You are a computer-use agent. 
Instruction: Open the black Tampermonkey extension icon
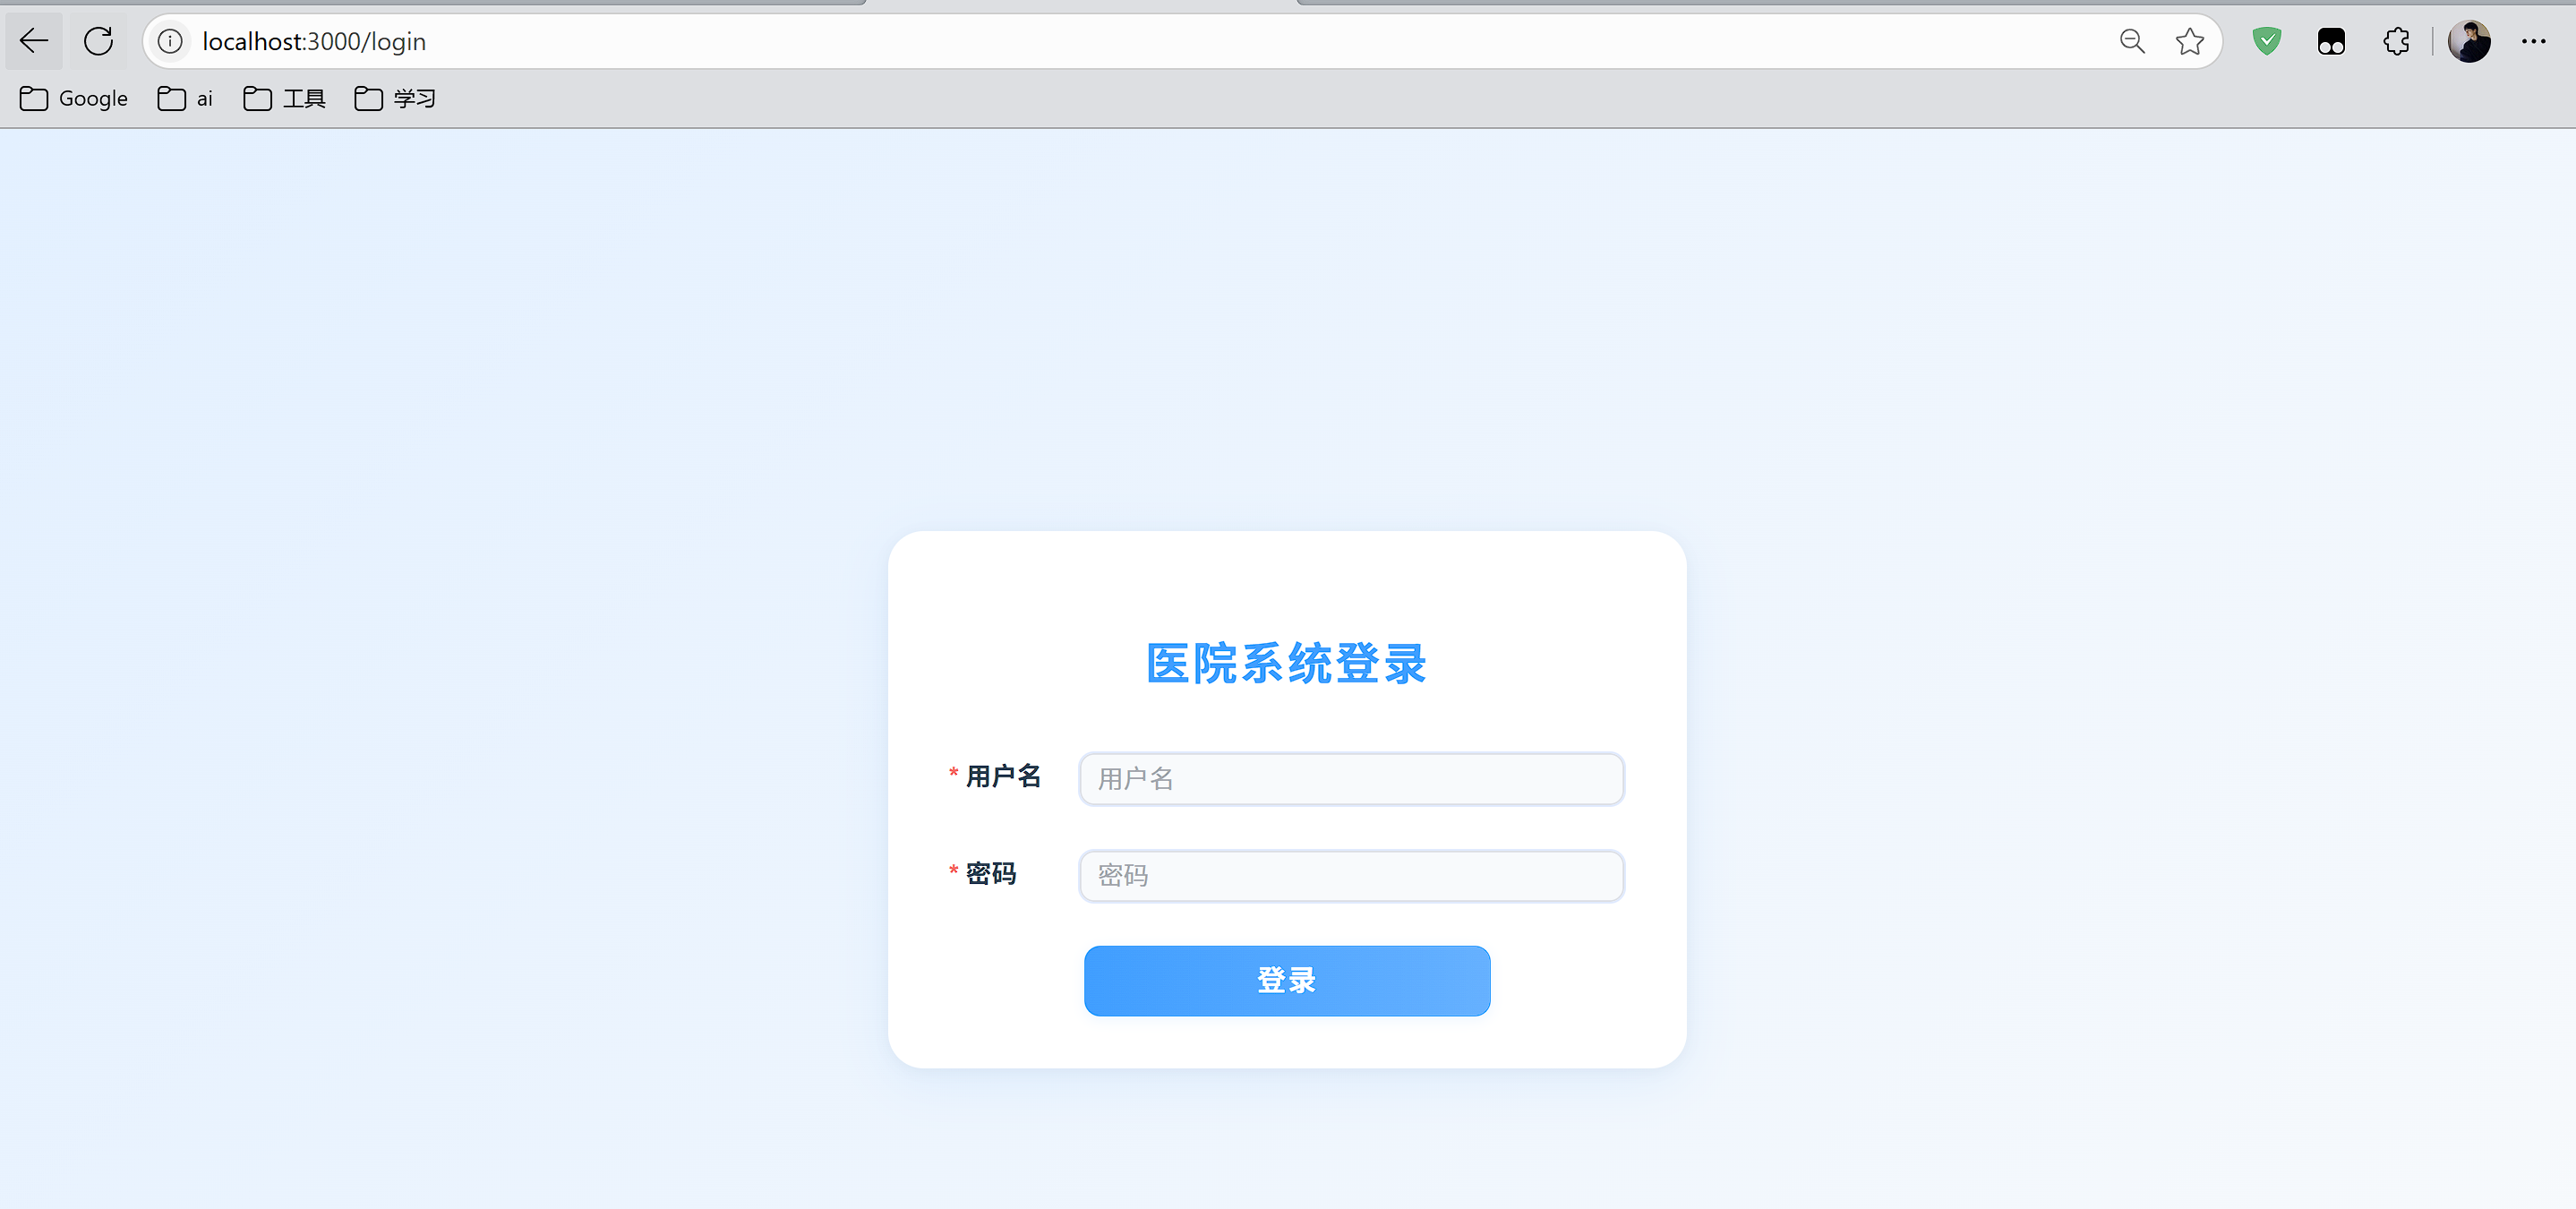(2331, 41)
